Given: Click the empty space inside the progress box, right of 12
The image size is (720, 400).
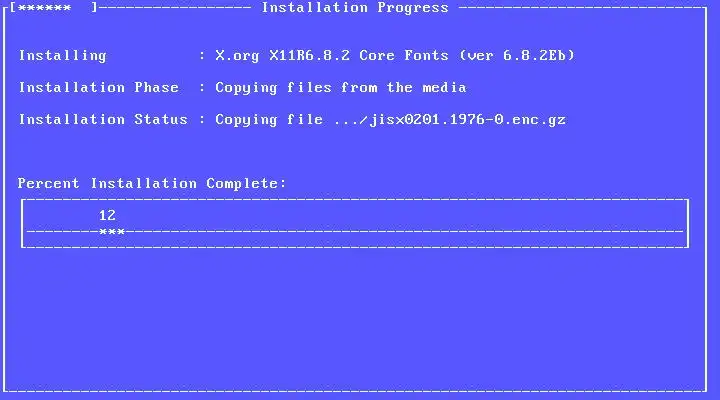Looking at the screenshot, I should [x=399, y=215].
